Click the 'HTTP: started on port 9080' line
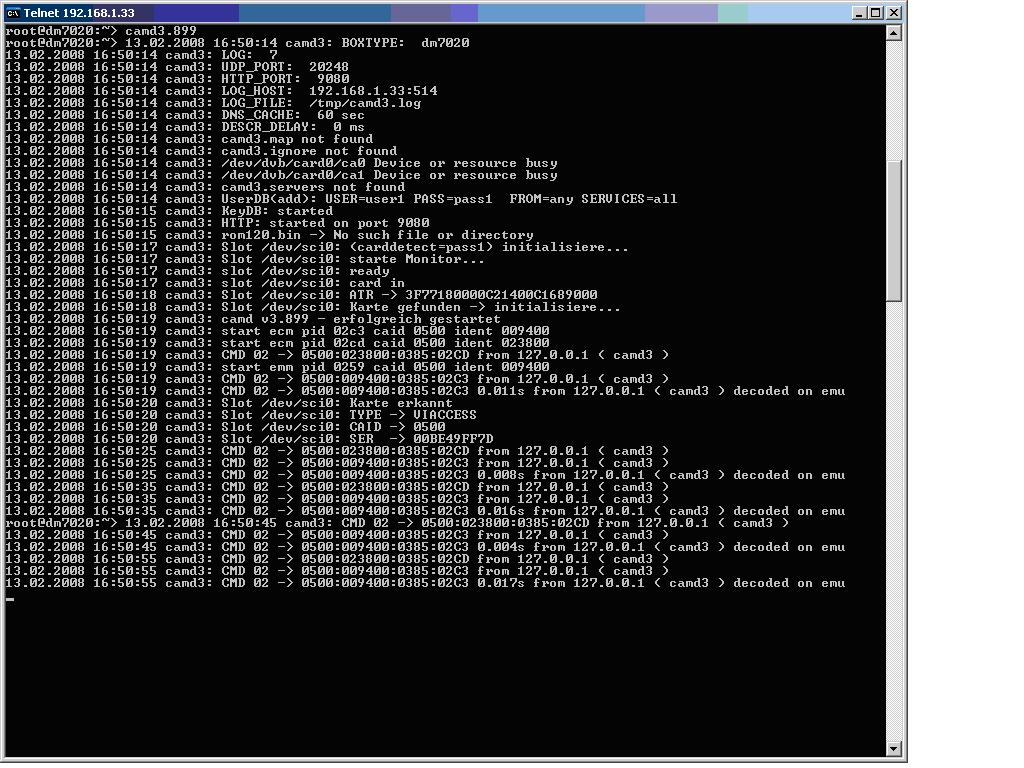This screenshot has height=768, width=1024. [325, 223]
